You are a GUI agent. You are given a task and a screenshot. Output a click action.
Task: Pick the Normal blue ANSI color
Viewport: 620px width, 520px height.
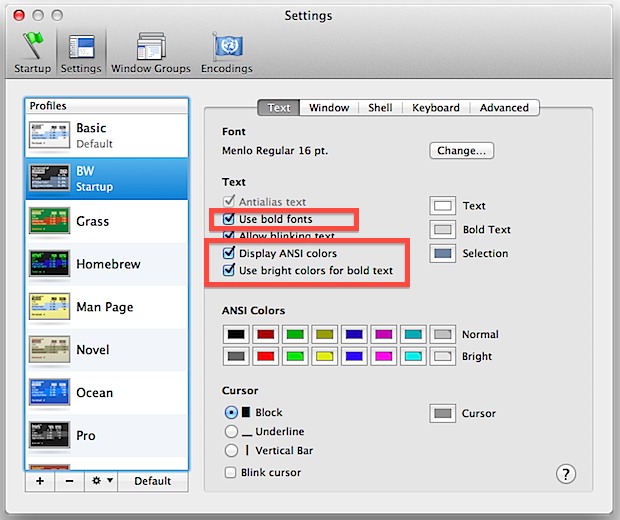click(x=354, y=335)
